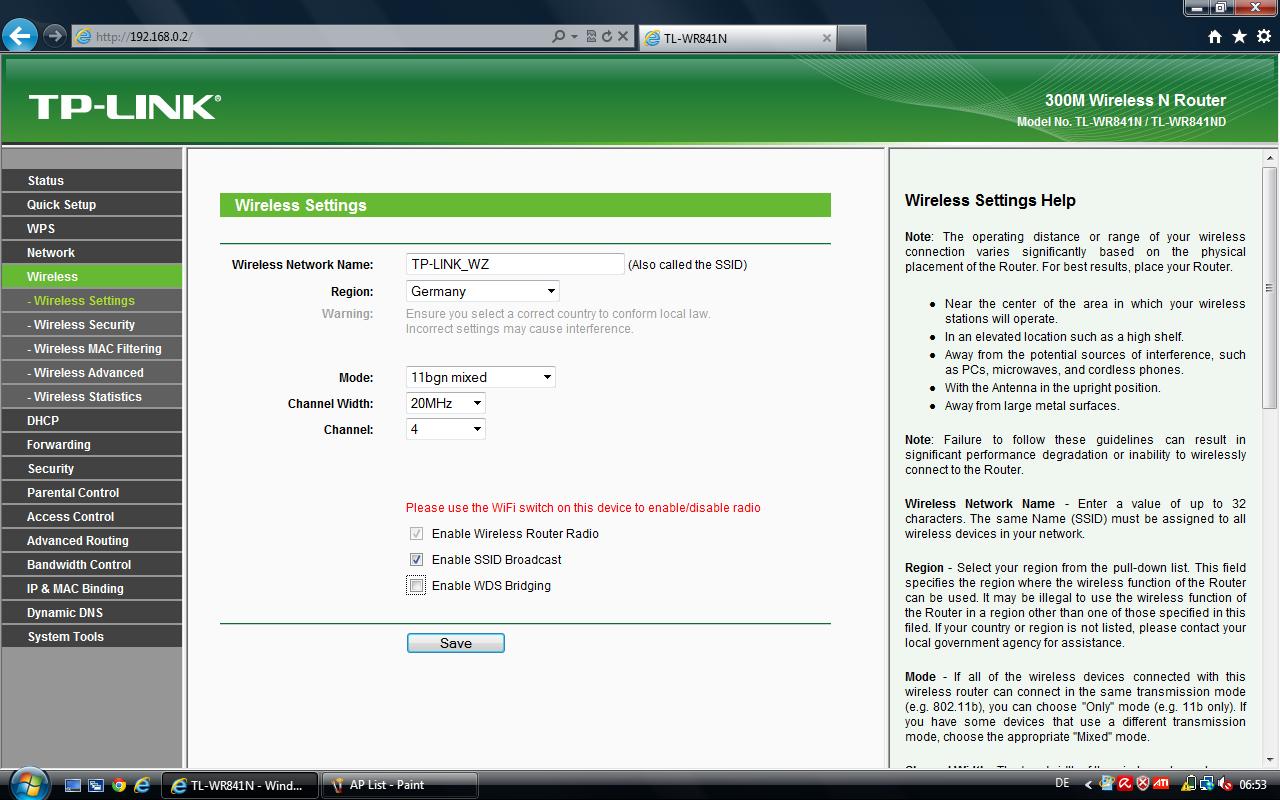The image size is (1280, 800).
Task: Close the TL-WR841N browser tab
Action: 827,38
